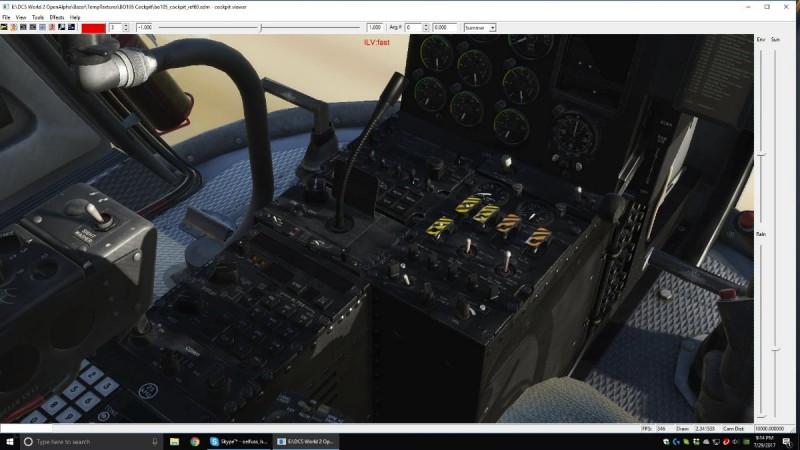Click the 0.000 argument value field
The width and height of the screenshot is (800, 450).
445,28
